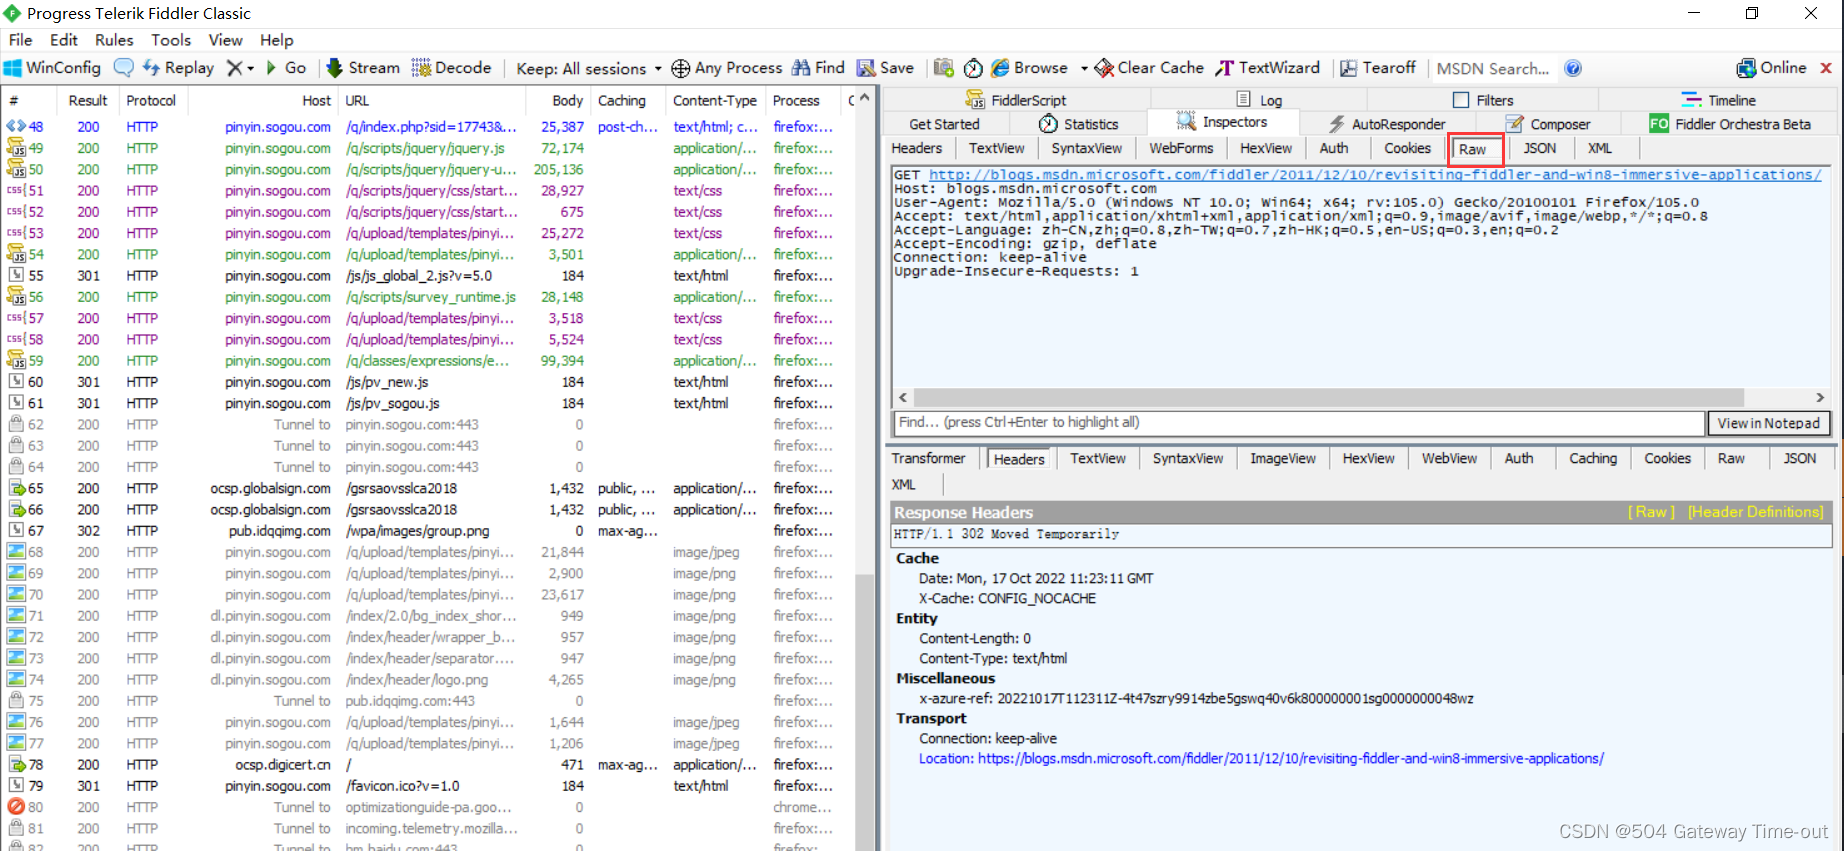Click the Tearoff toolbar button
The image size is (1844, 851).
[1378, 68]
